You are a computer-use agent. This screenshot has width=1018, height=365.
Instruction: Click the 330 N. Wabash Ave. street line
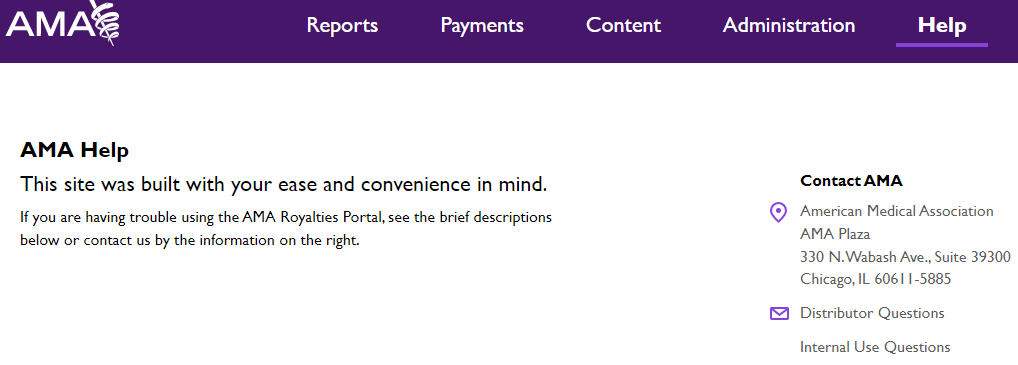[905, 257]
